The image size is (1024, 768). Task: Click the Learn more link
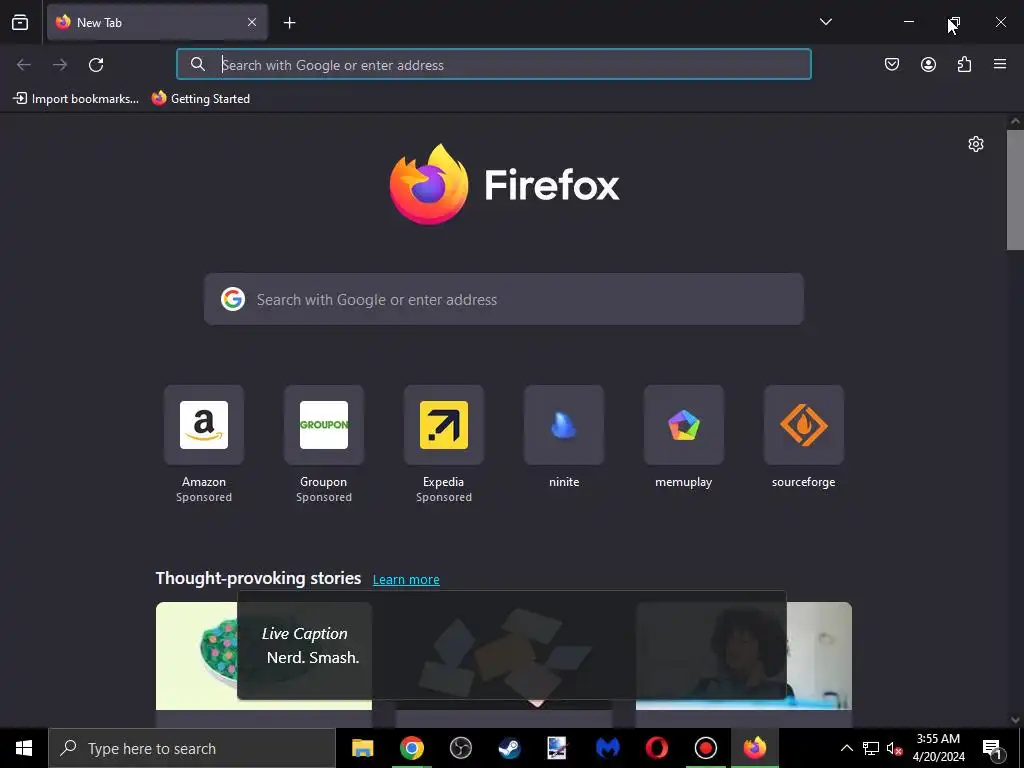coord(406,579)
